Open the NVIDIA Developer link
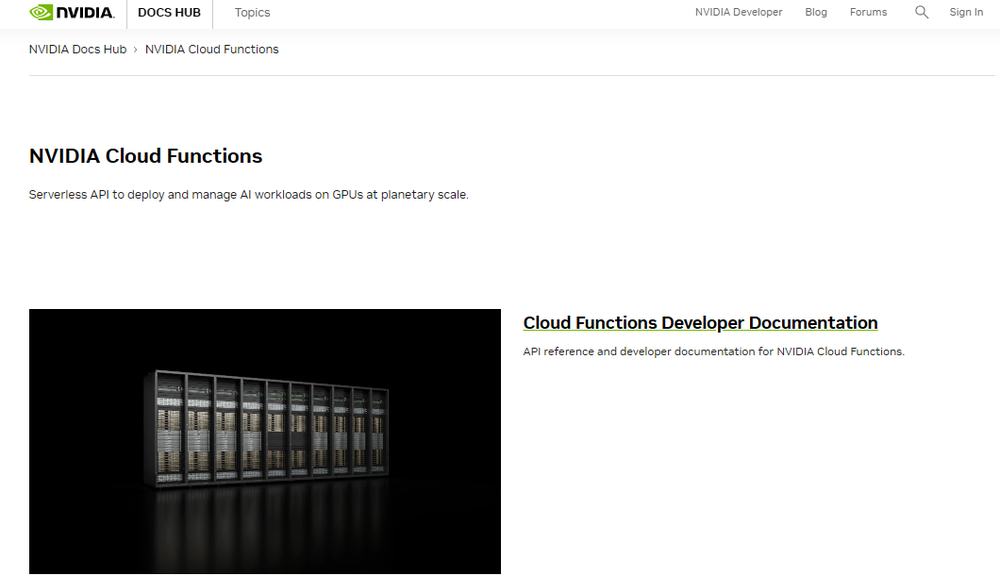Image resolution: width=1000 pixels, height=585 pixels. pyautogui.click(x=738, y=12)
